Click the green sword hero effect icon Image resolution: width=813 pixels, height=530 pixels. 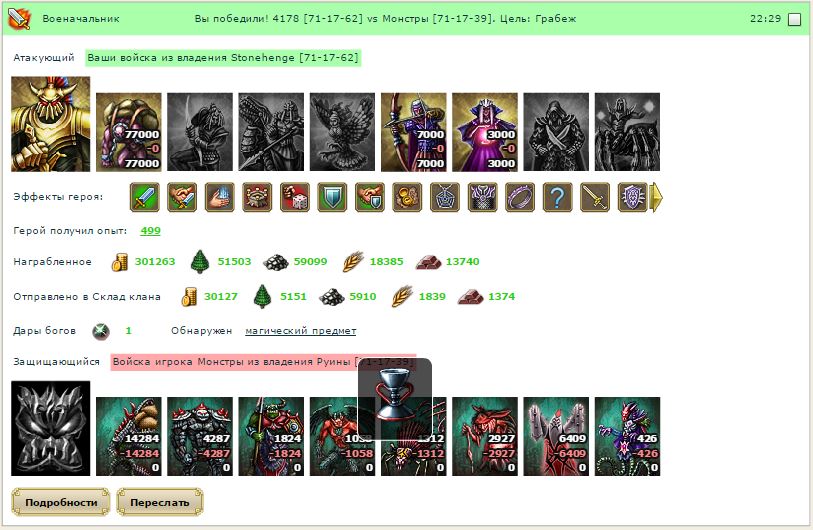tap(145, 198)
